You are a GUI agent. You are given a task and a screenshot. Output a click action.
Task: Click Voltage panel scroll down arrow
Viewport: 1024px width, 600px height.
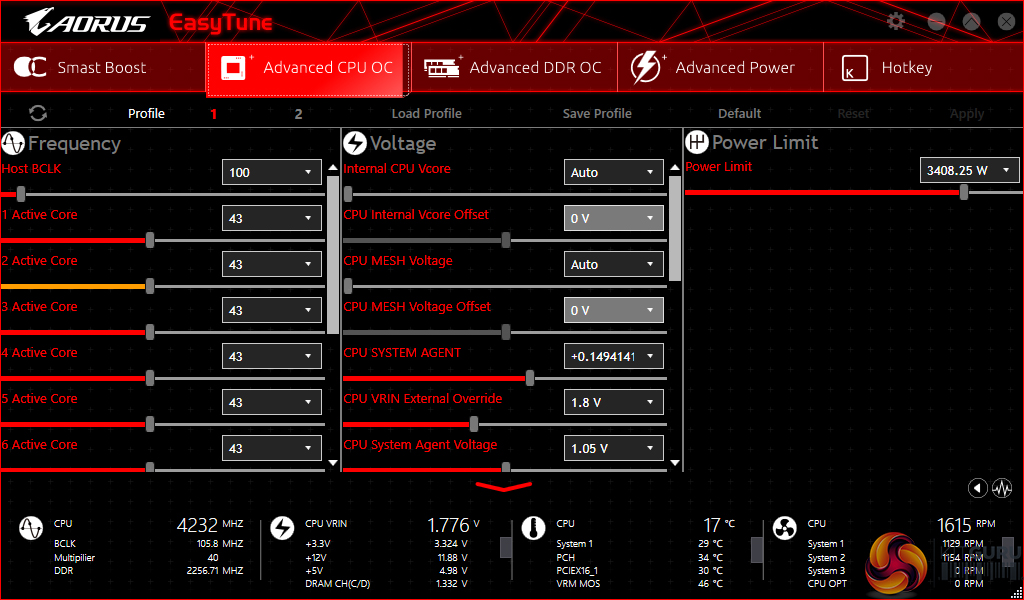click(675, 462)
